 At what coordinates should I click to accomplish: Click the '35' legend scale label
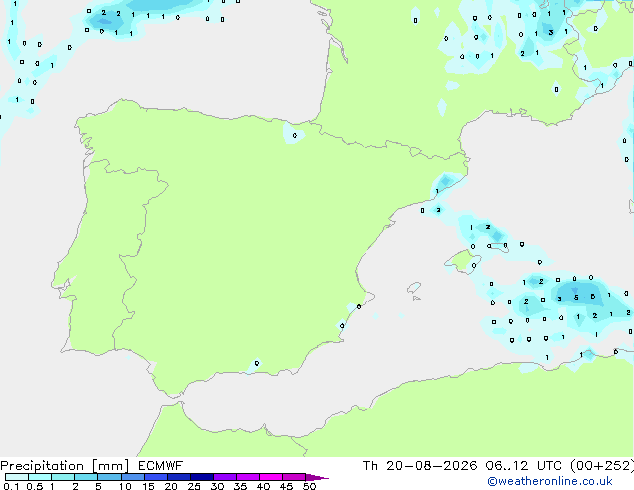pyautogui.click(x=240, y=486)
